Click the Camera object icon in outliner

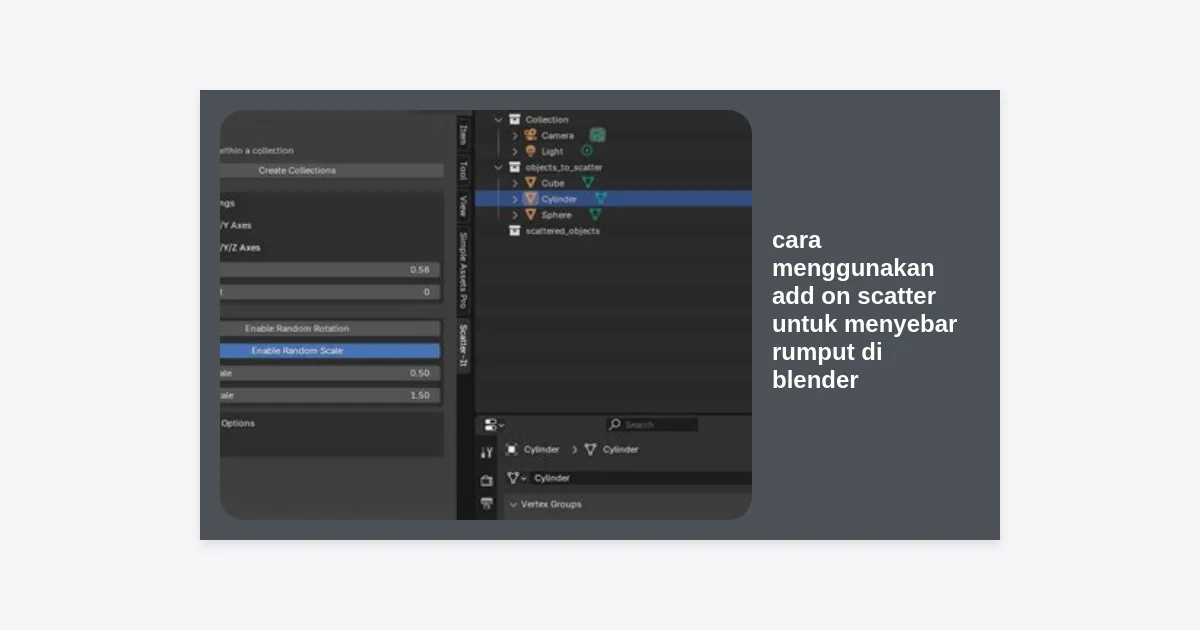[x=531, y=135]
